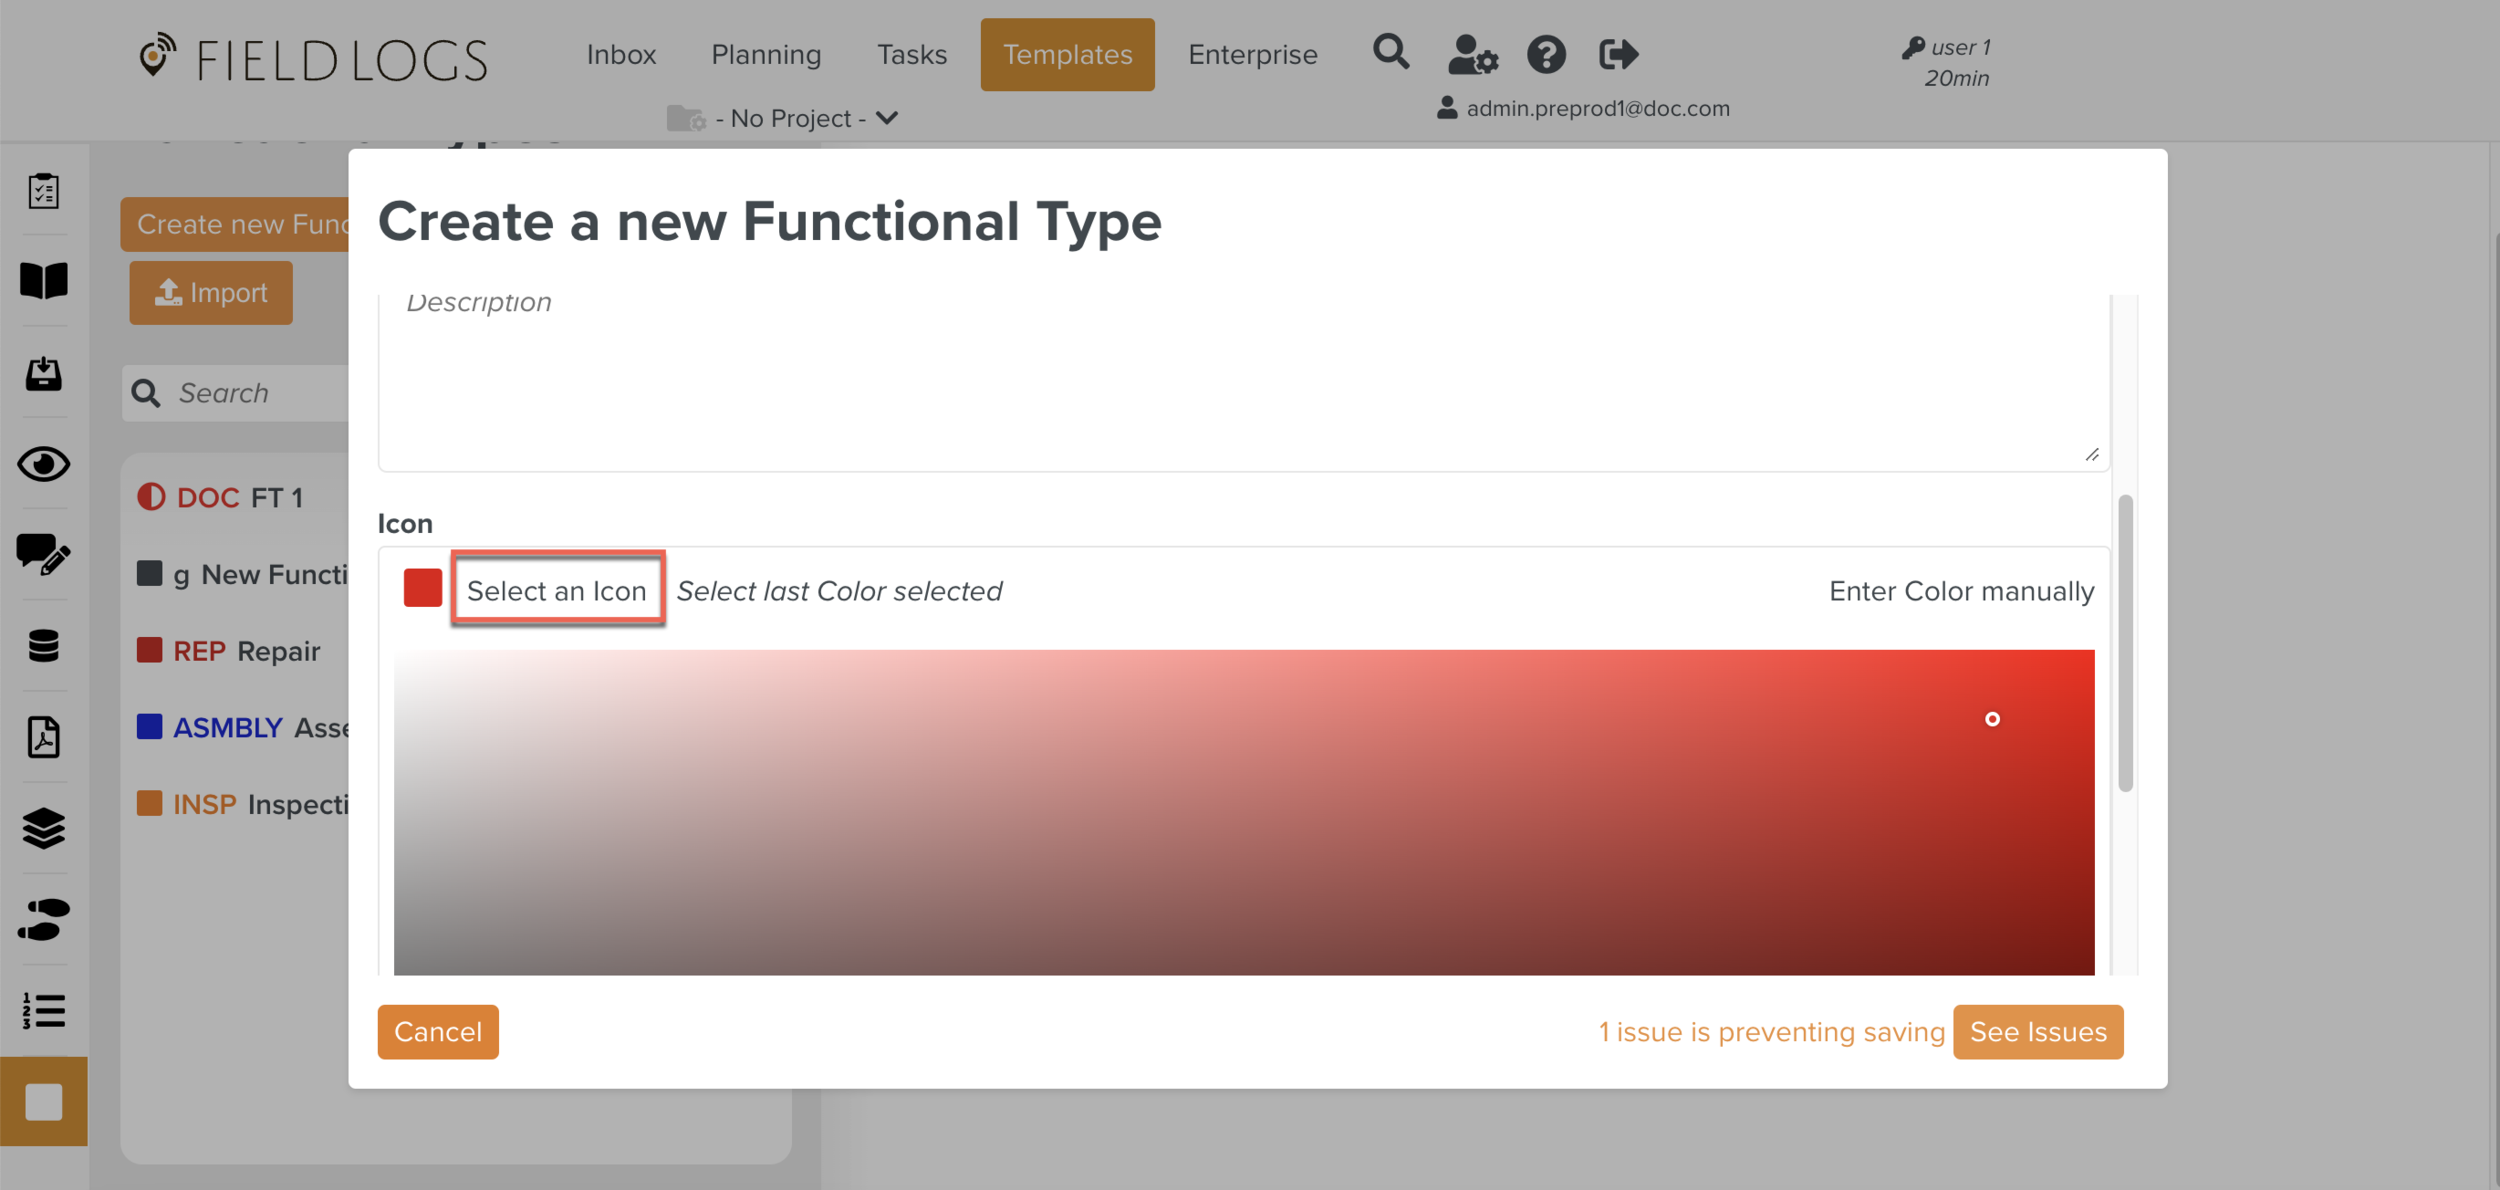The height and width of the screenshot is (1190, 2500).
Task: Select the footsteps icon in sidebar
Action: point(44,919)
